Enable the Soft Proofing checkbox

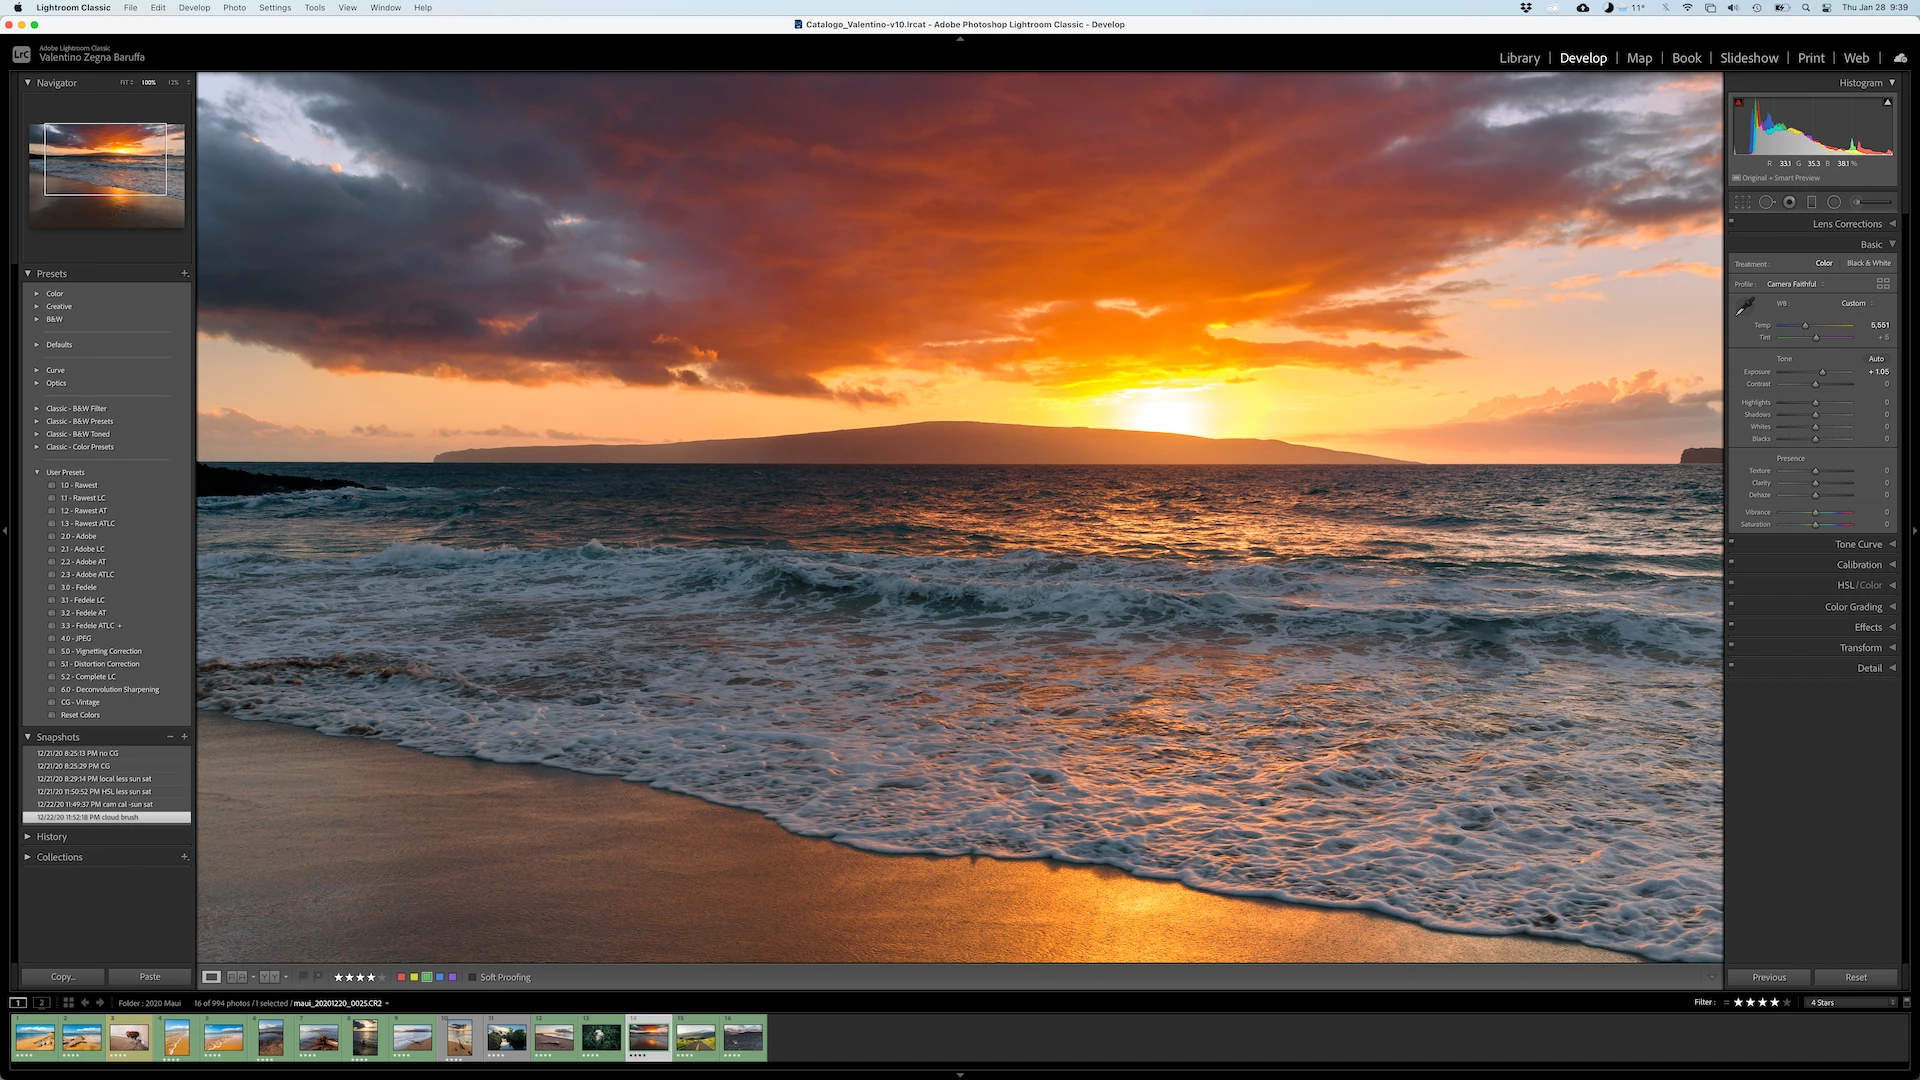point(473,977)
